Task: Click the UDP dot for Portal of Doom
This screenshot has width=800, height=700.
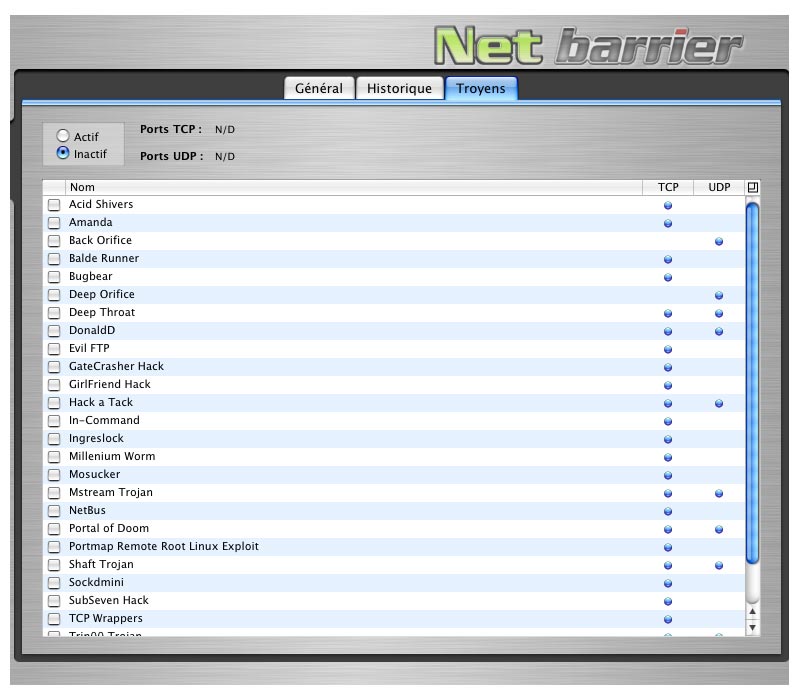Action: [719, 529]
